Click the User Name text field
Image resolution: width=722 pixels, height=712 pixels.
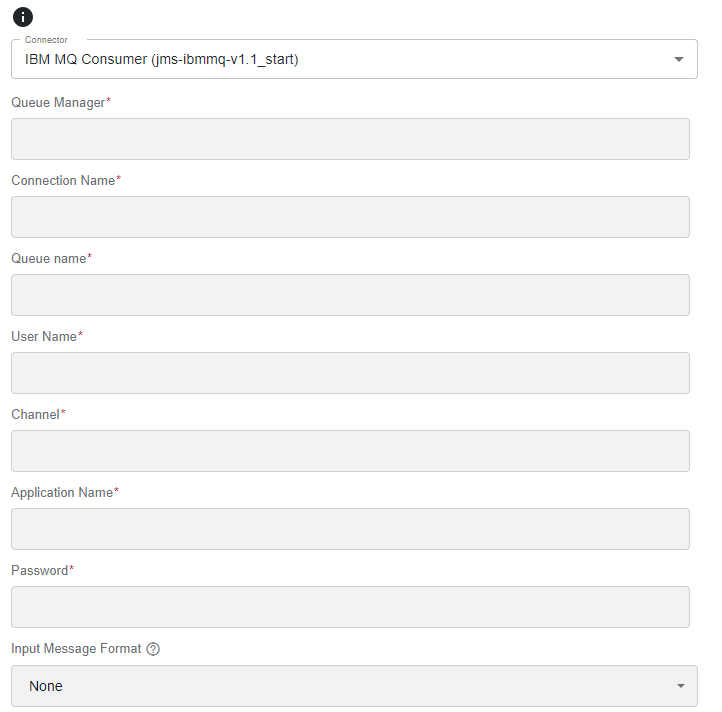click(x=350, y=373)
